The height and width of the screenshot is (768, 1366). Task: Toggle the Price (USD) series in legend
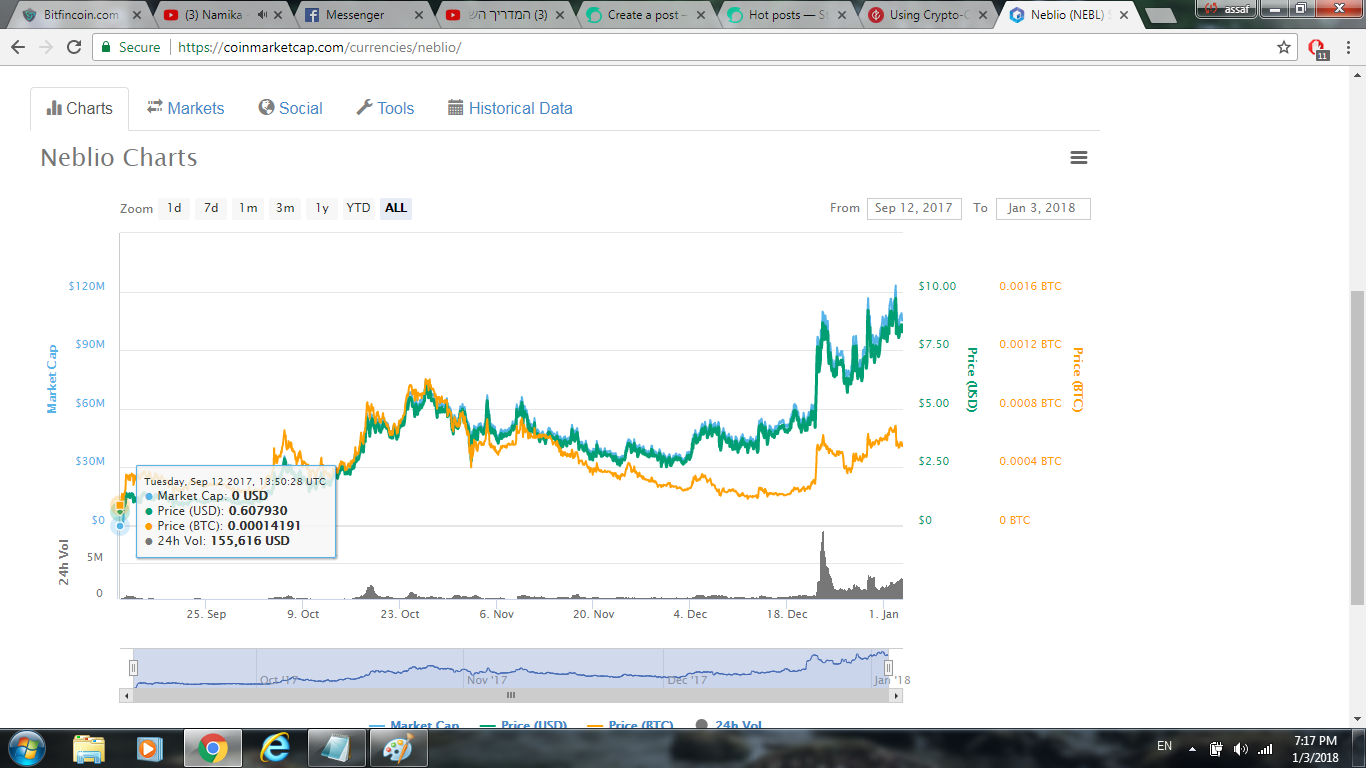click(x=523, y=726)
